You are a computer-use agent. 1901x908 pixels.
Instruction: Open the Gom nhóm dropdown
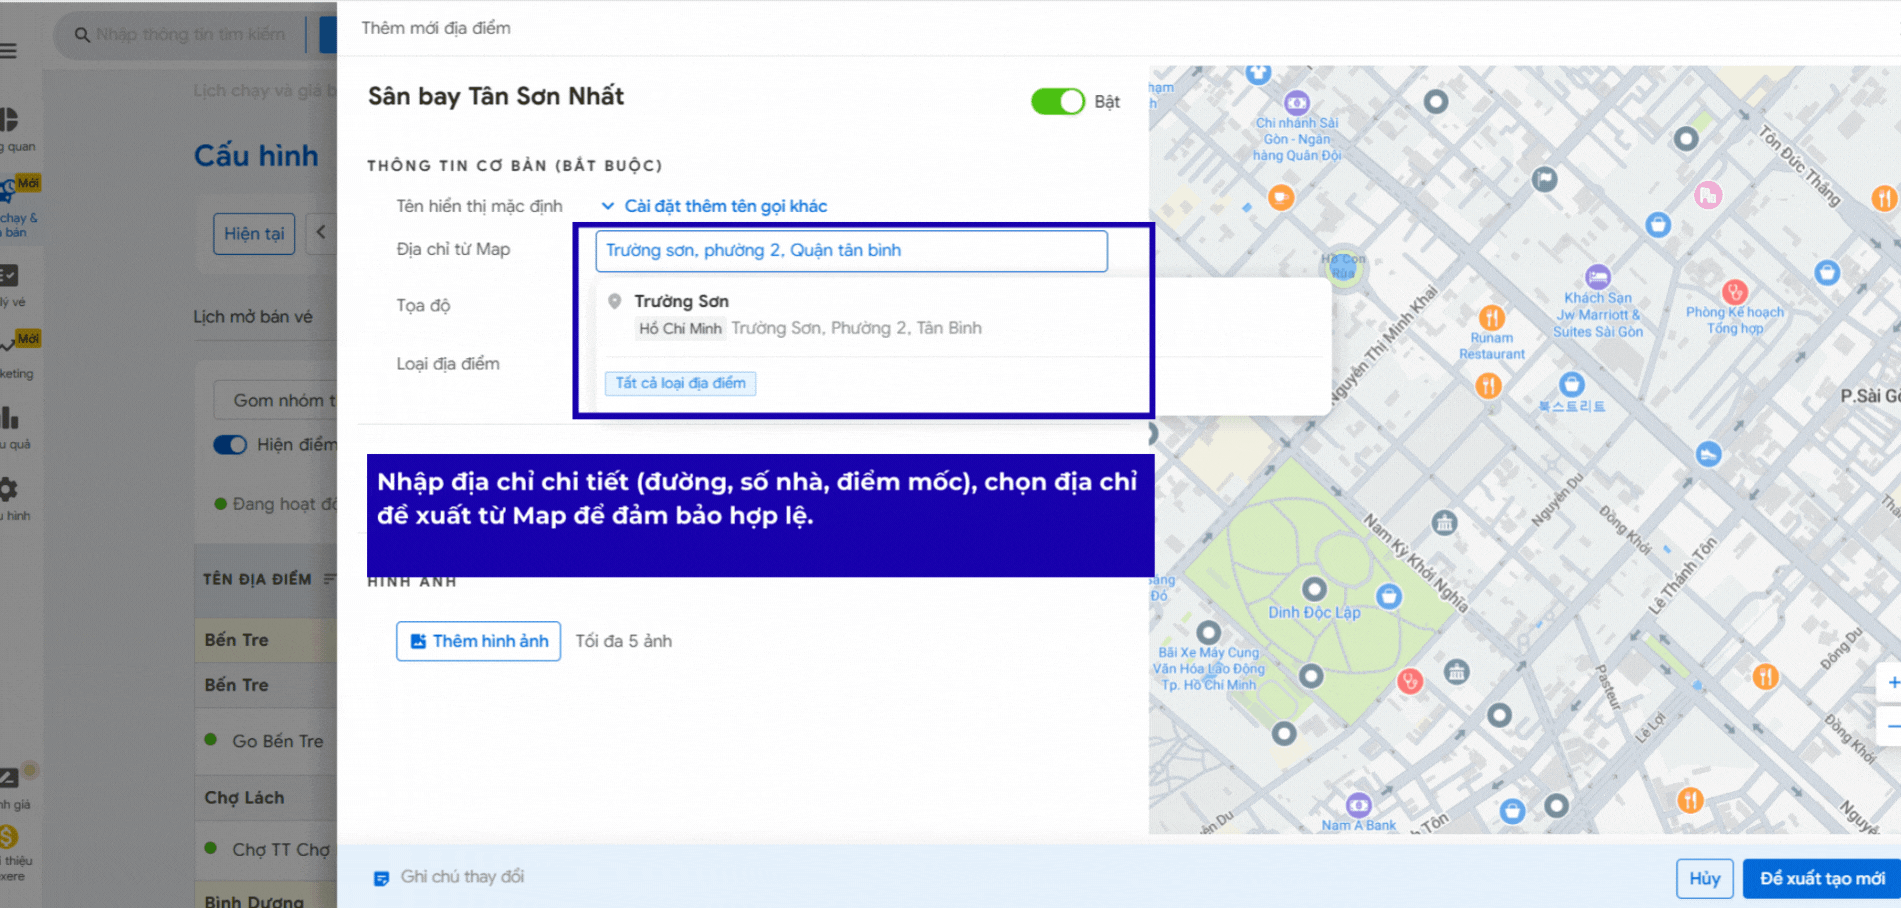coord(276,400)
